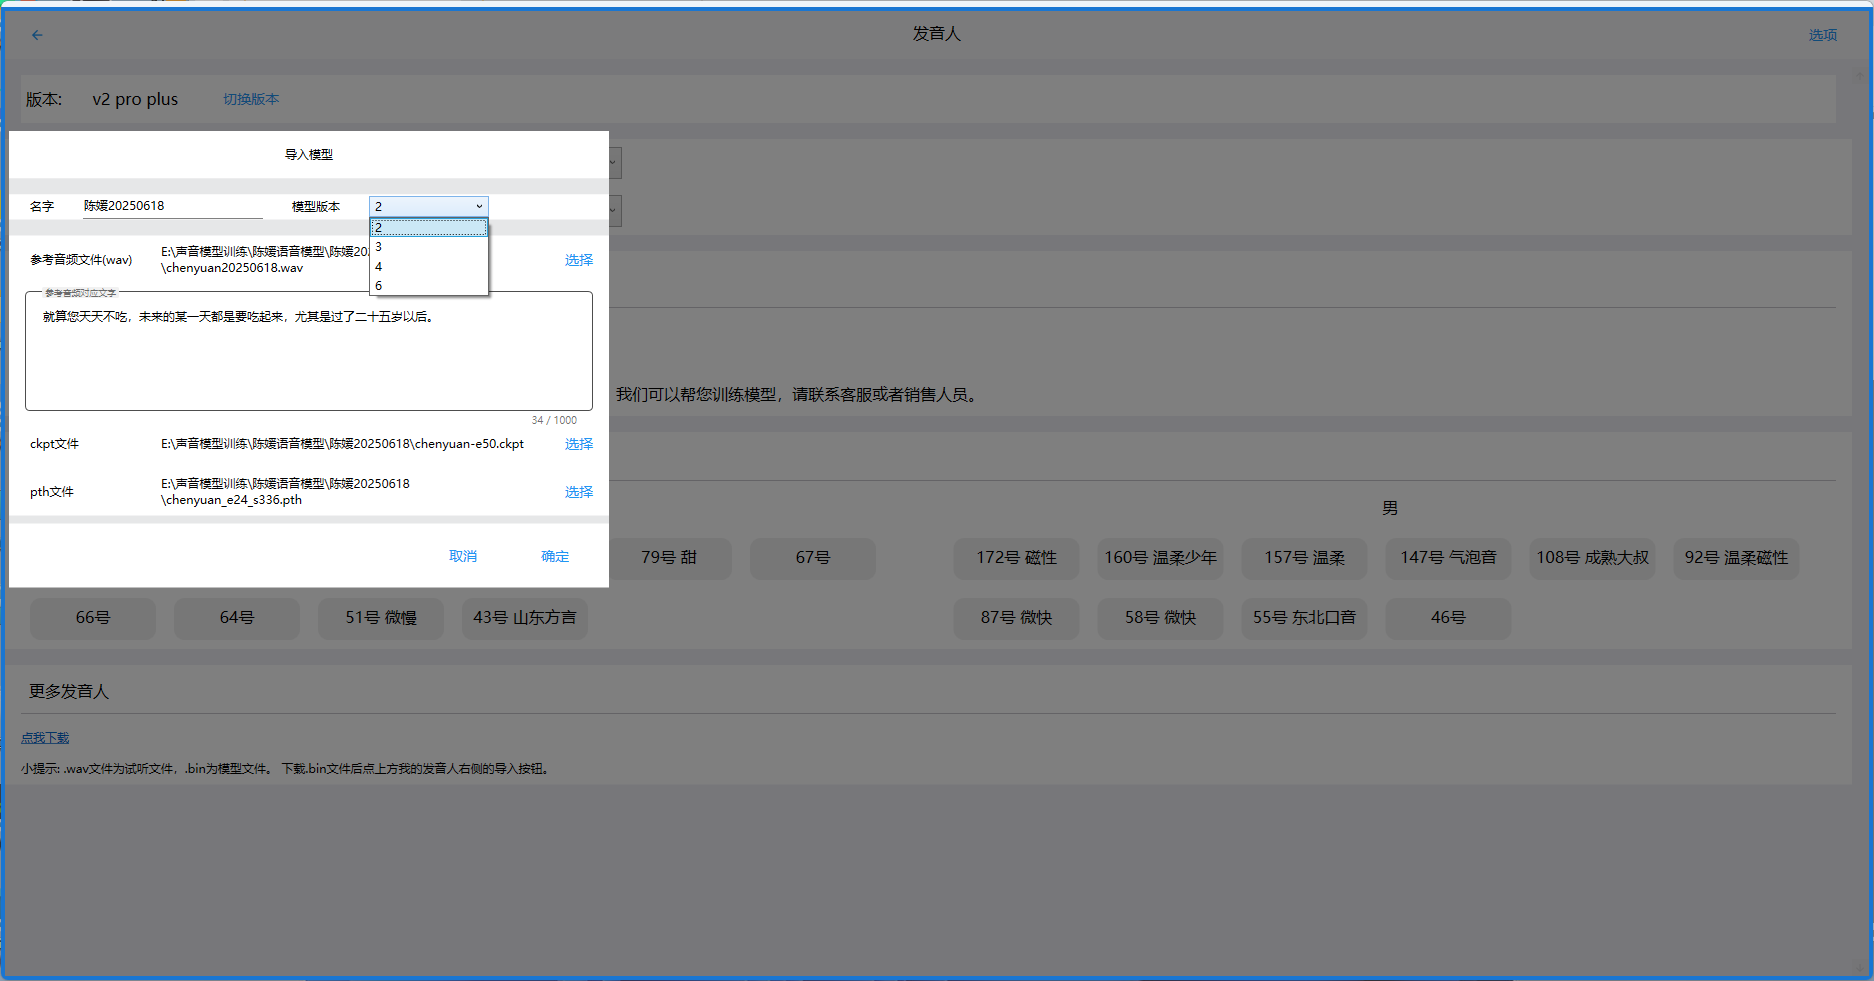The height and width of the screenshot is (981, 1874).
Task: Select version 6 in dropdown list
Action: coord(429,286)
